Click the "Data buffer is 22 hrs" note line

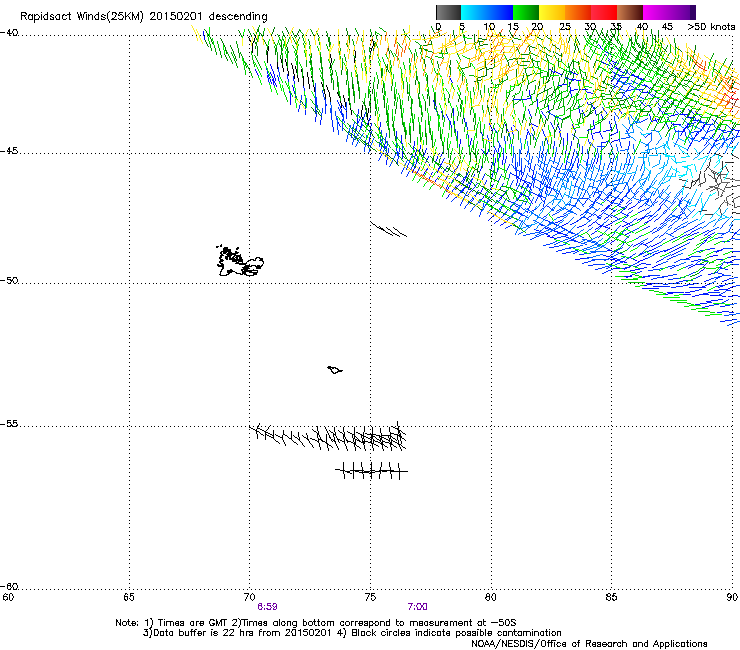coord(352,633)
